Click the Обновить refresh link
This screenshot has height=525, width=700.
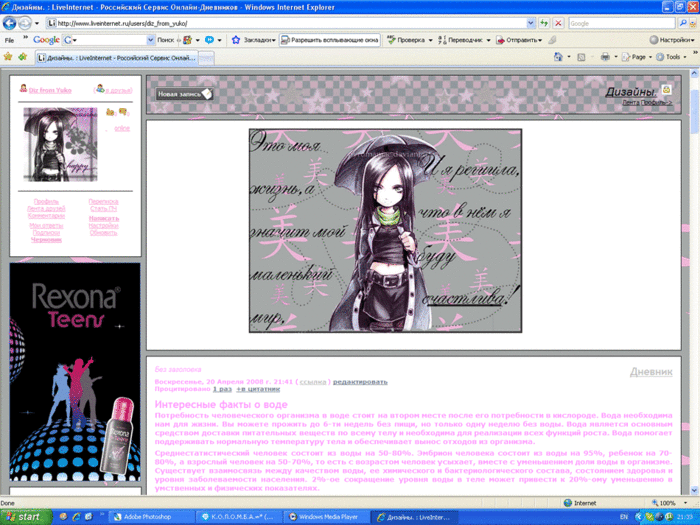pos(104,233)
